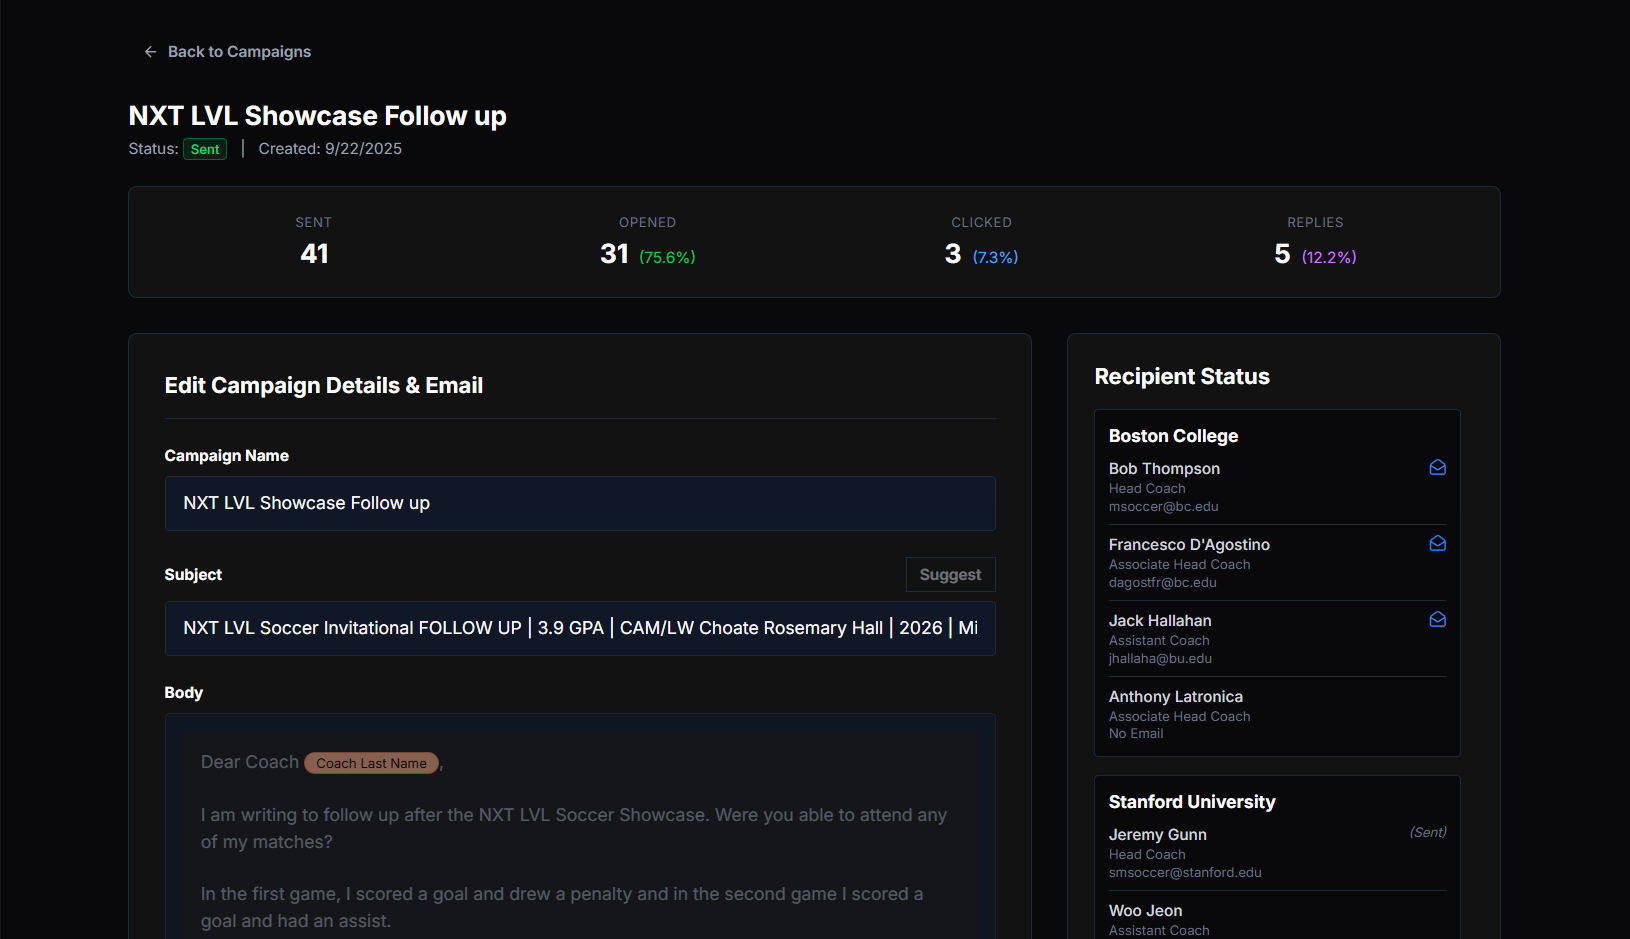1630x939 pixels.
Task: Click the smsoccer@stanford.edu address
Action: pyautogui.click(x=1185, y=873)
